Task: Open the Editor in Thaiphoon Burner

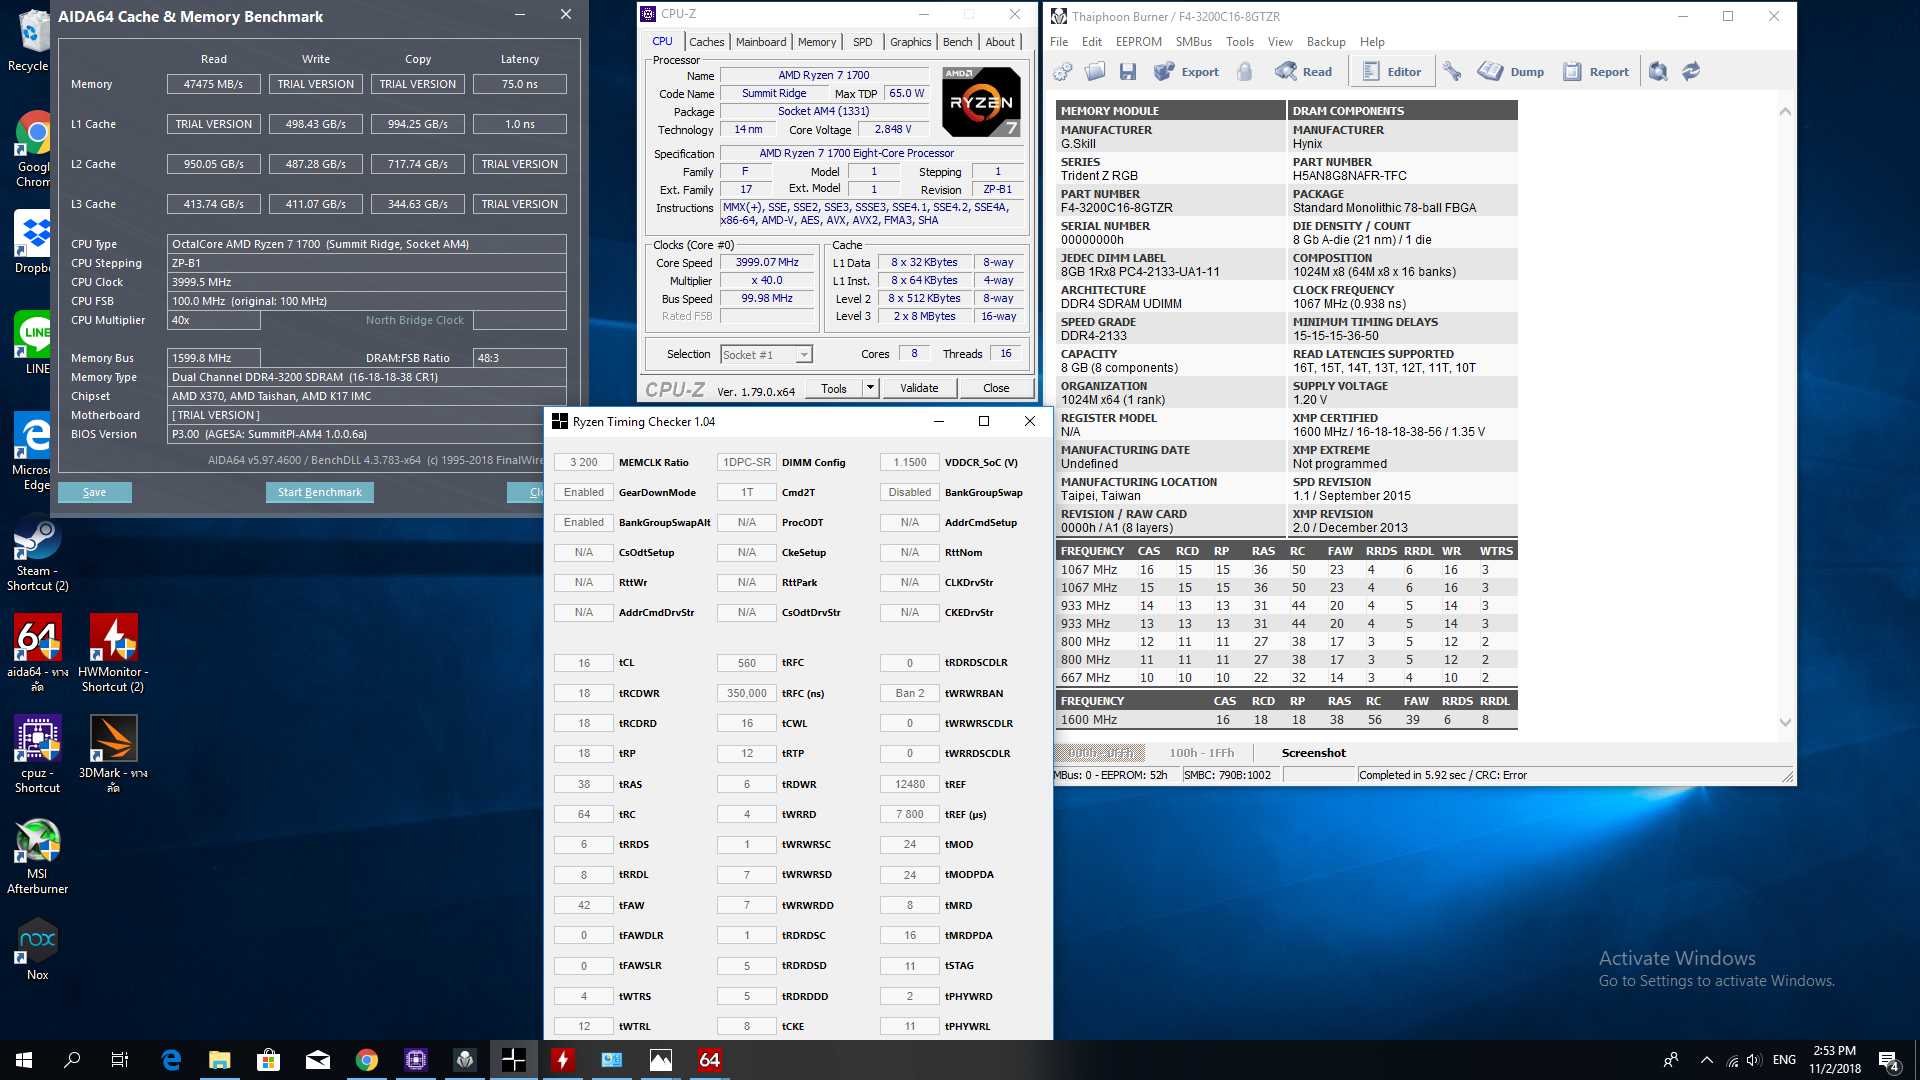Action: [1392, 72]
